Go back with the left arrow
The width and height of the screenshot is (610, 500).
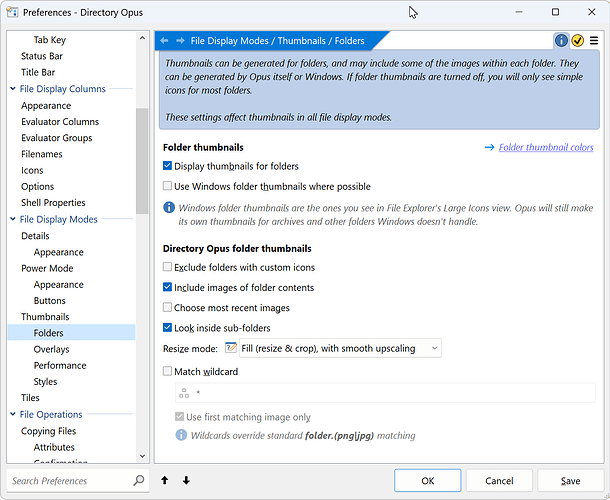164,40
